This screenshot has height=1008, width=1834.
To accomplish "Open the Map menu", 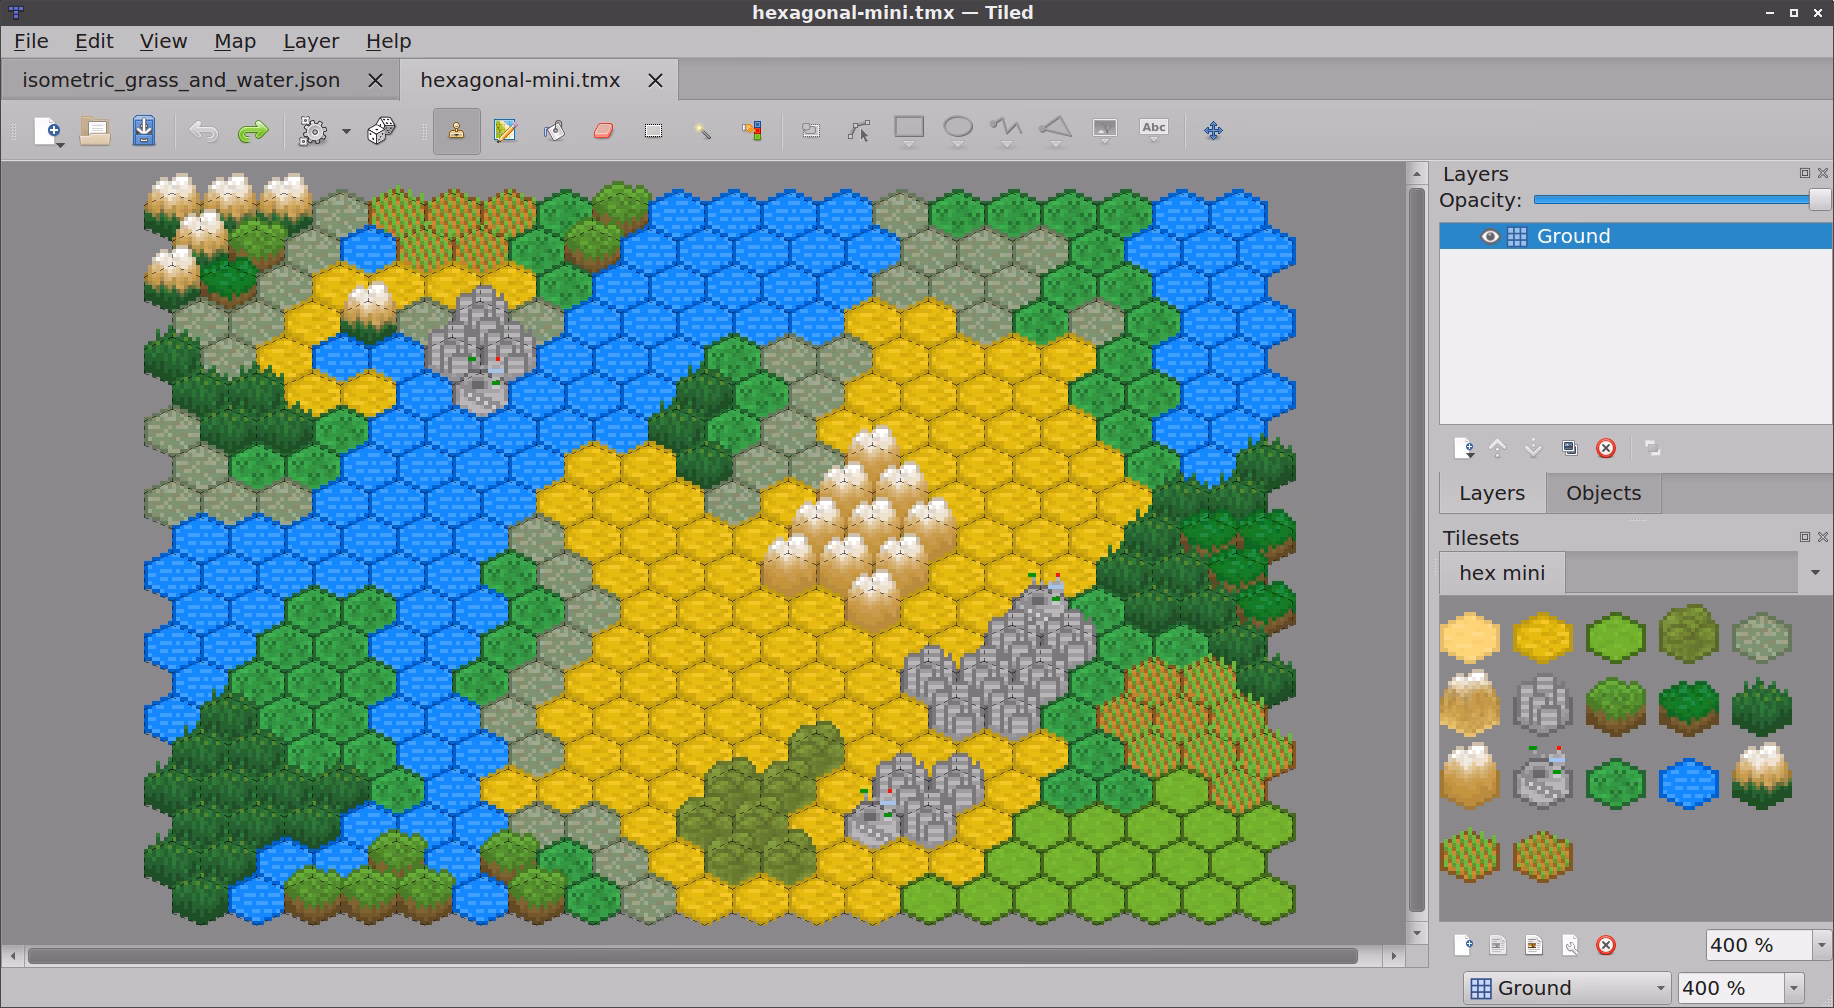I will tap(235, 41).
